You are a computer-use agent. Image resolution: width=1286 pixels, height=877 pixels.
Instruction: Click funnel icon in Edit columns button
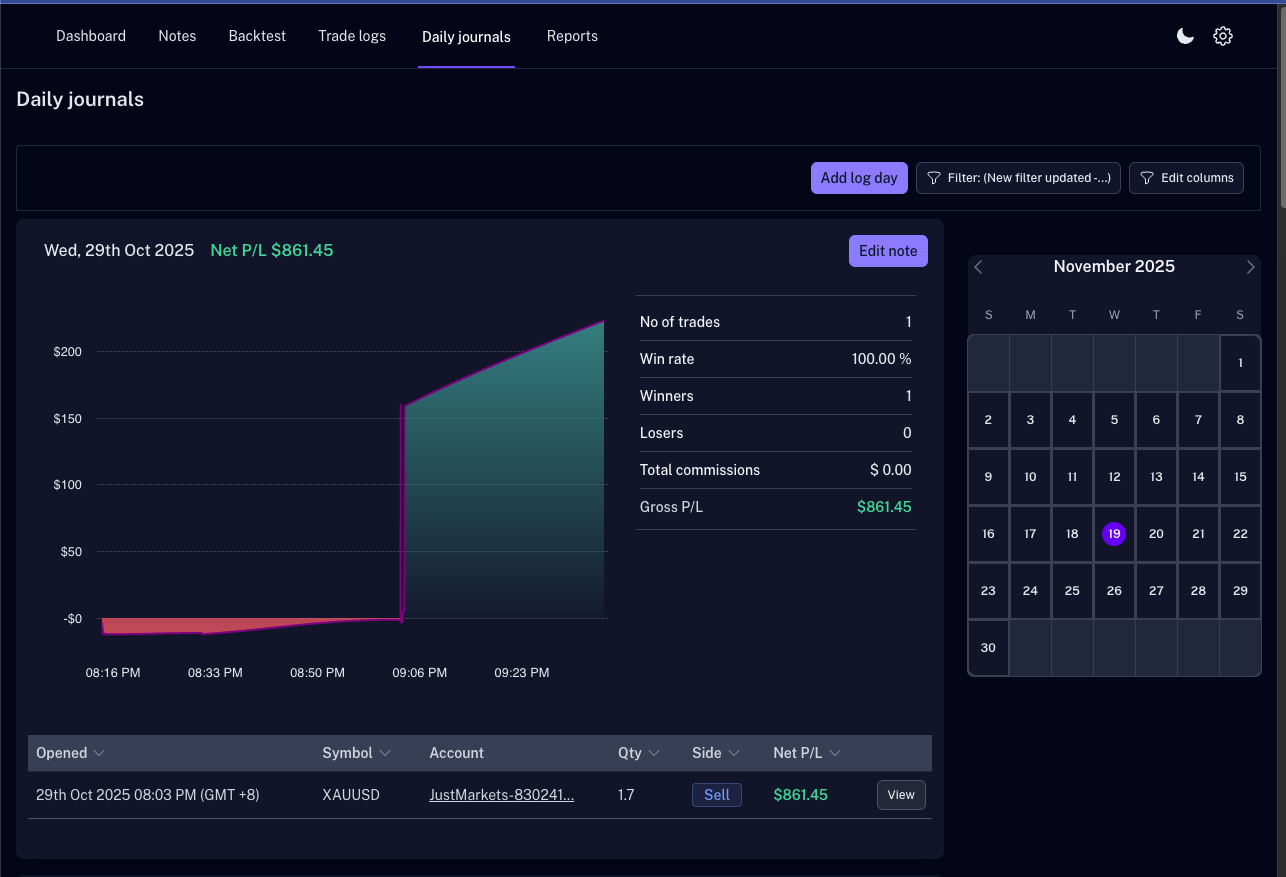tap(1147, 178)
